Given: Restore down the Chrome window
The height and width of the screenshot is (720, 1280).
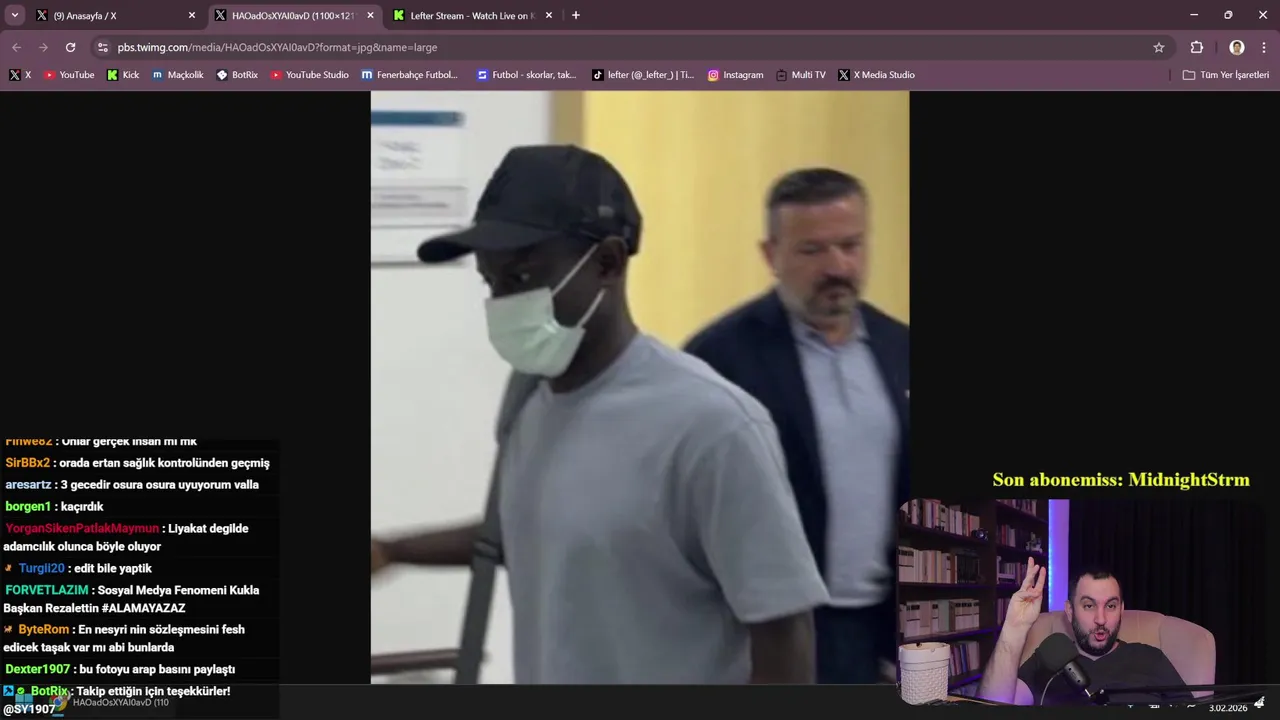Looking at the screenshot, I should tap(1228, 15).
